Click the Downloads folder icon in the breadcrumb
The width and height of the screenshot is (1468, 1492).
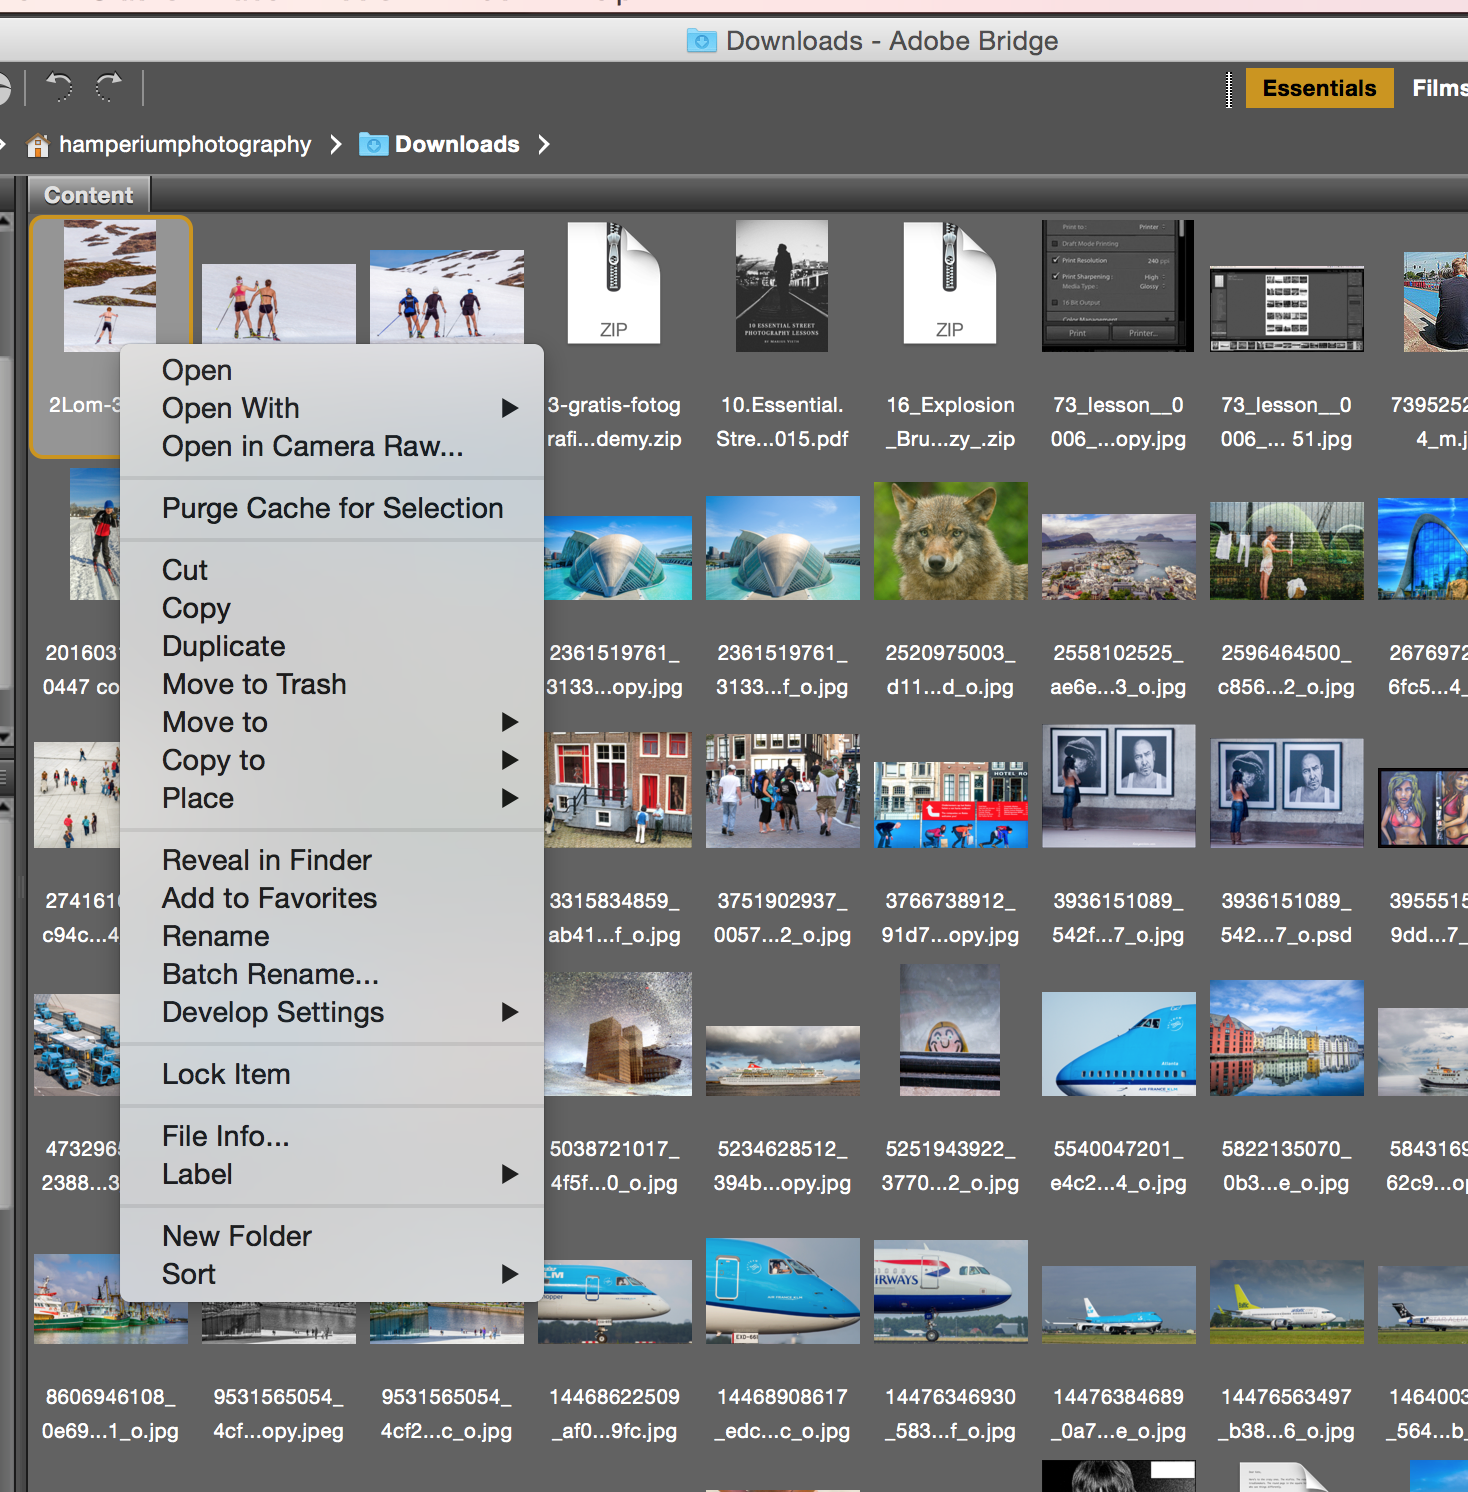(372, 144)
